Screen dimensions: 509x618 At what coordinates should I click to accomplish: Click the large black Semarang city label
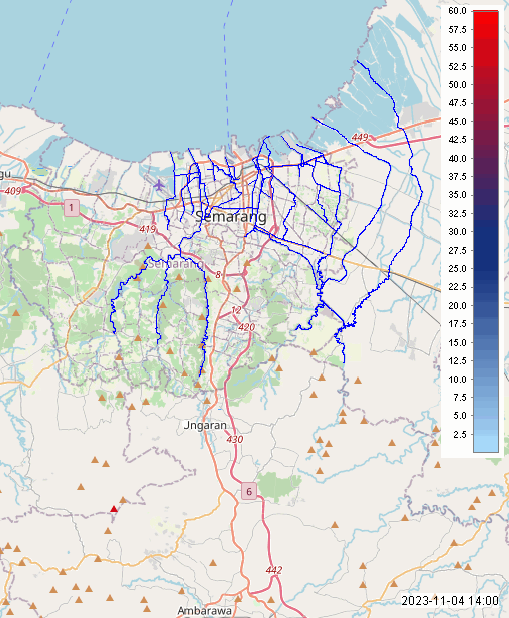(231, 217)
